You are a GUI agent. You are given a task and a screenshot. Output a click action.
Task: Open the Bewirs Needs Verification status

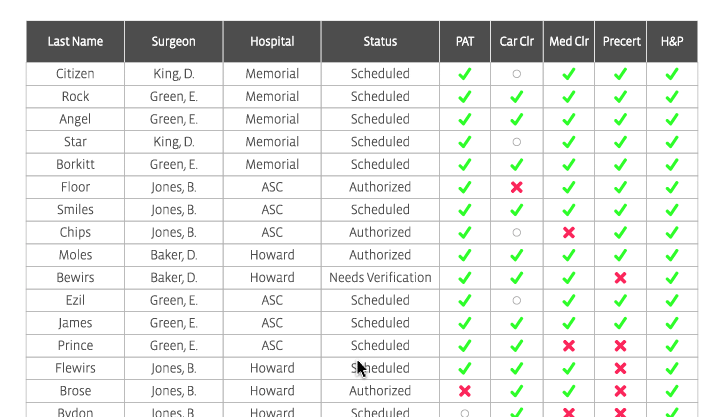pos(380,278)
